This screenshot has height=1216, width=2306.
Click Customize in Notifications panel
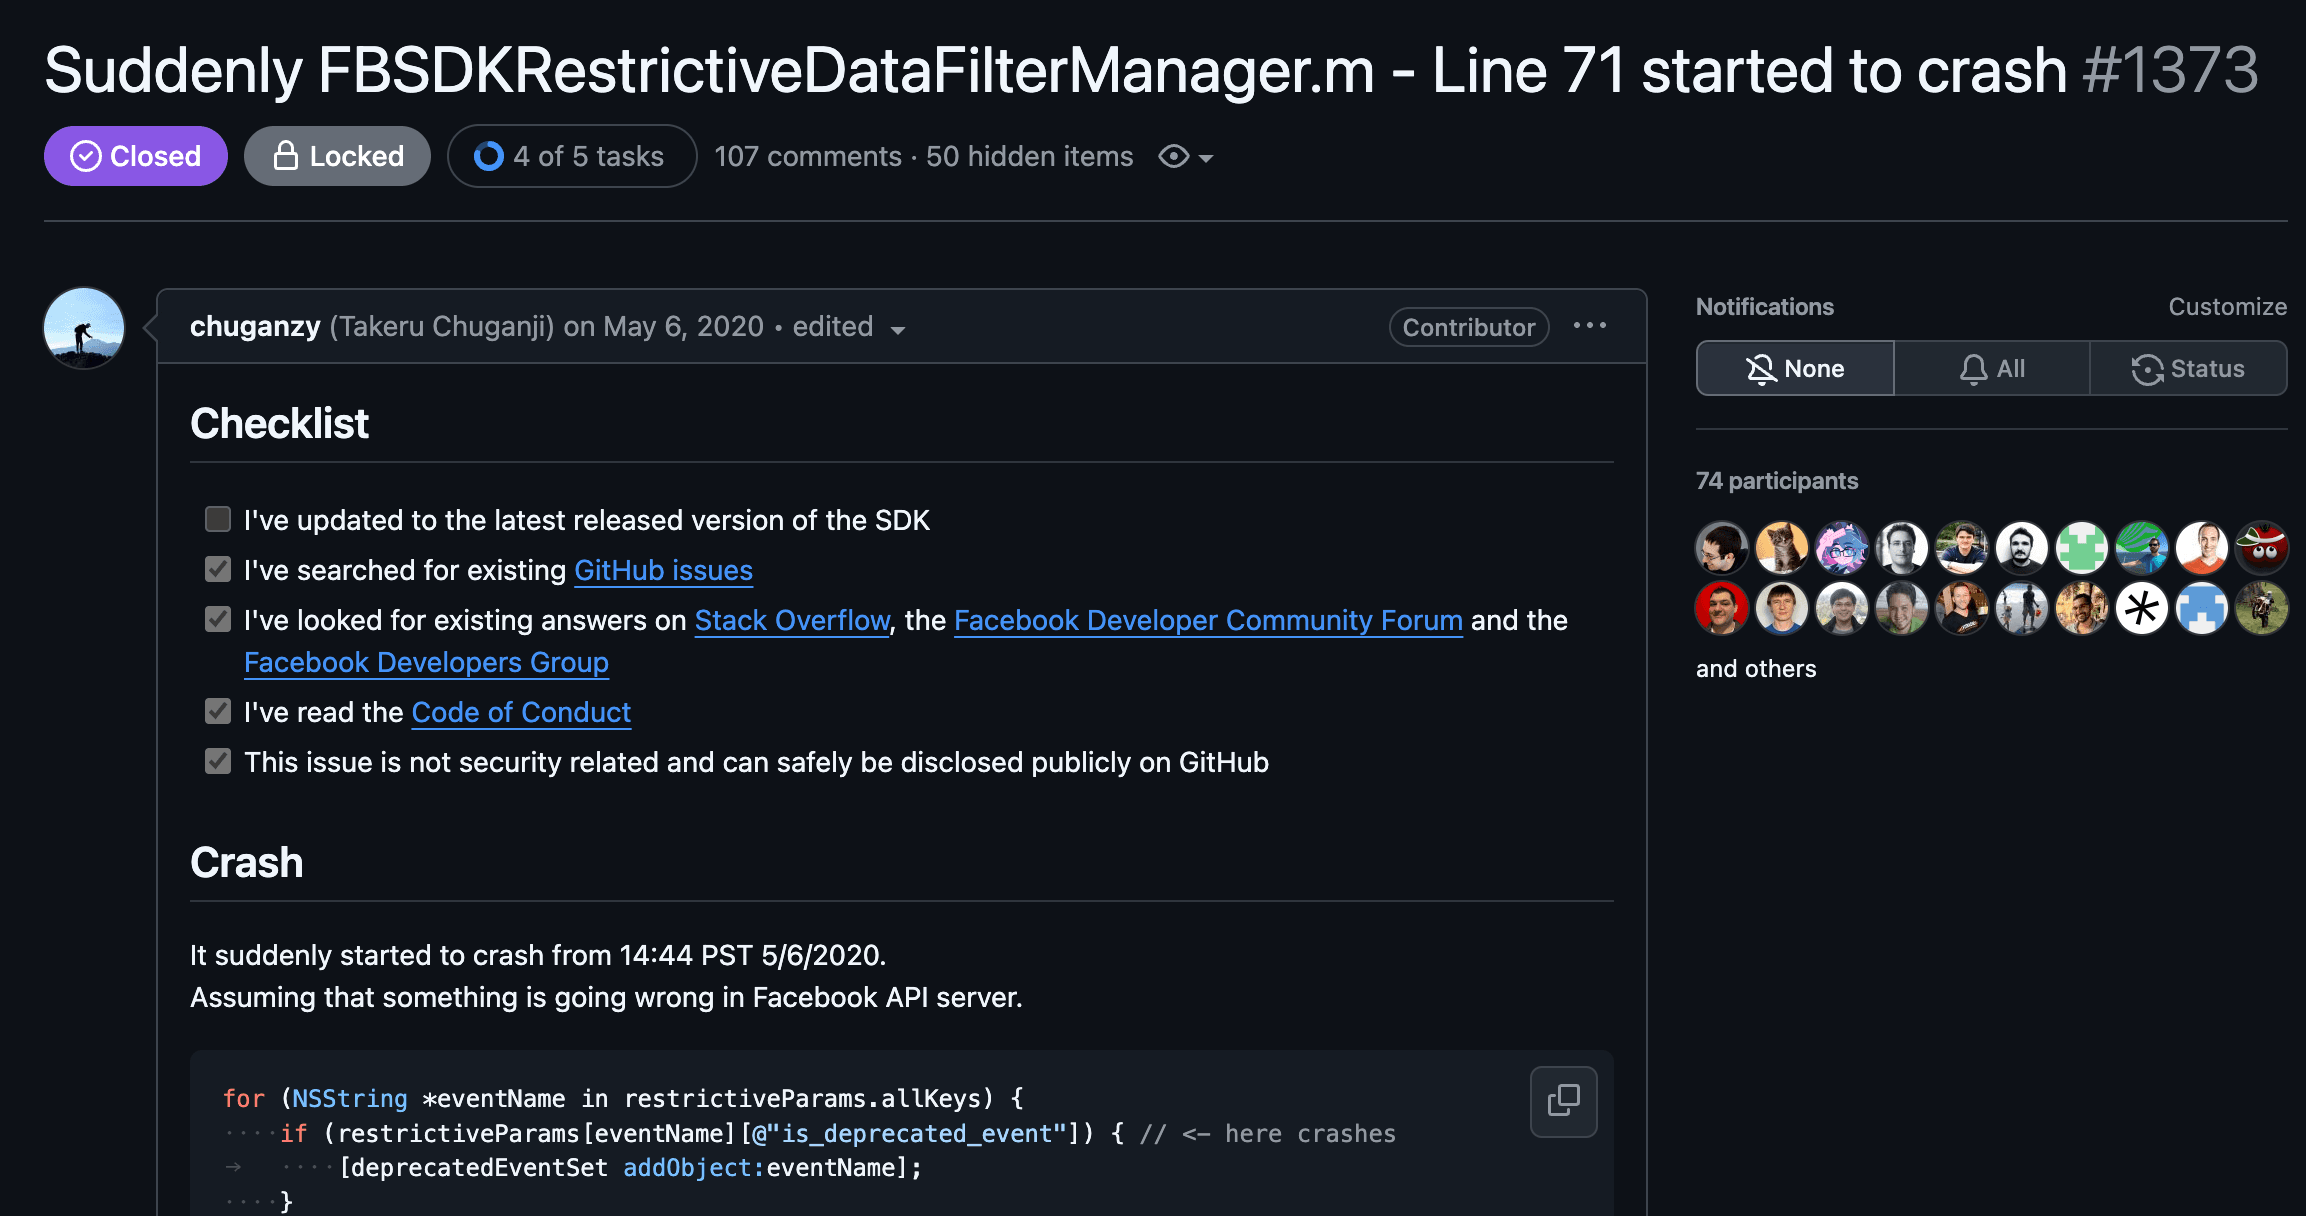tap(2227, 307)
